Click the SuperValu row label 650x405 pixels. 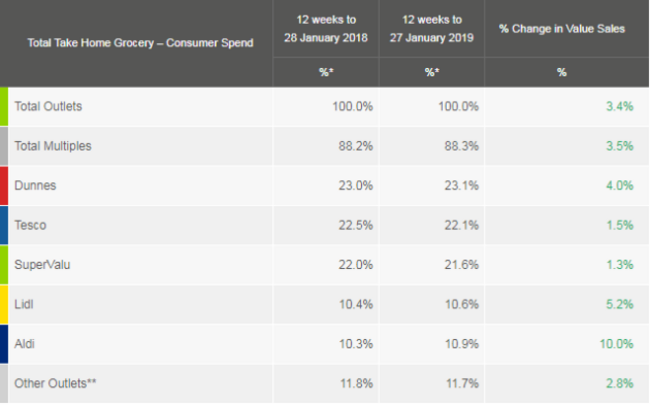(42, 264)
